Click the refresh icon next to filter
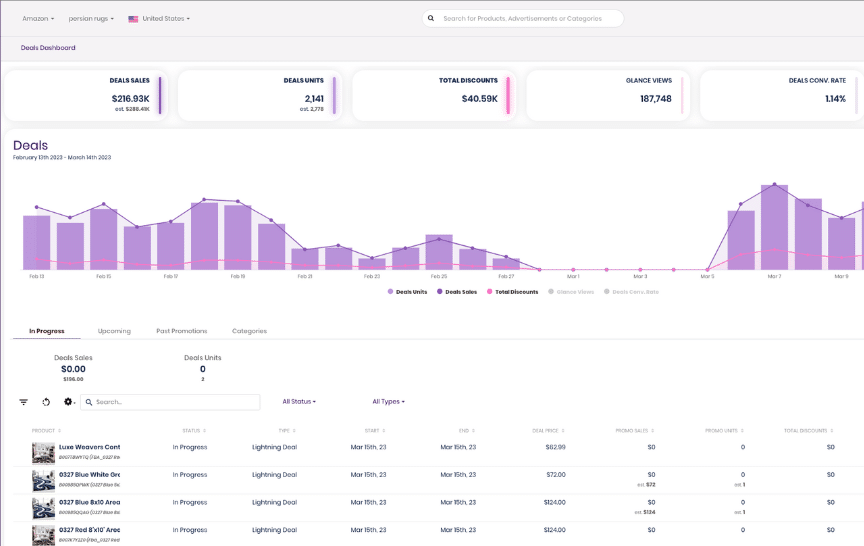The image size is (864, 546). [x=46, y=402]
